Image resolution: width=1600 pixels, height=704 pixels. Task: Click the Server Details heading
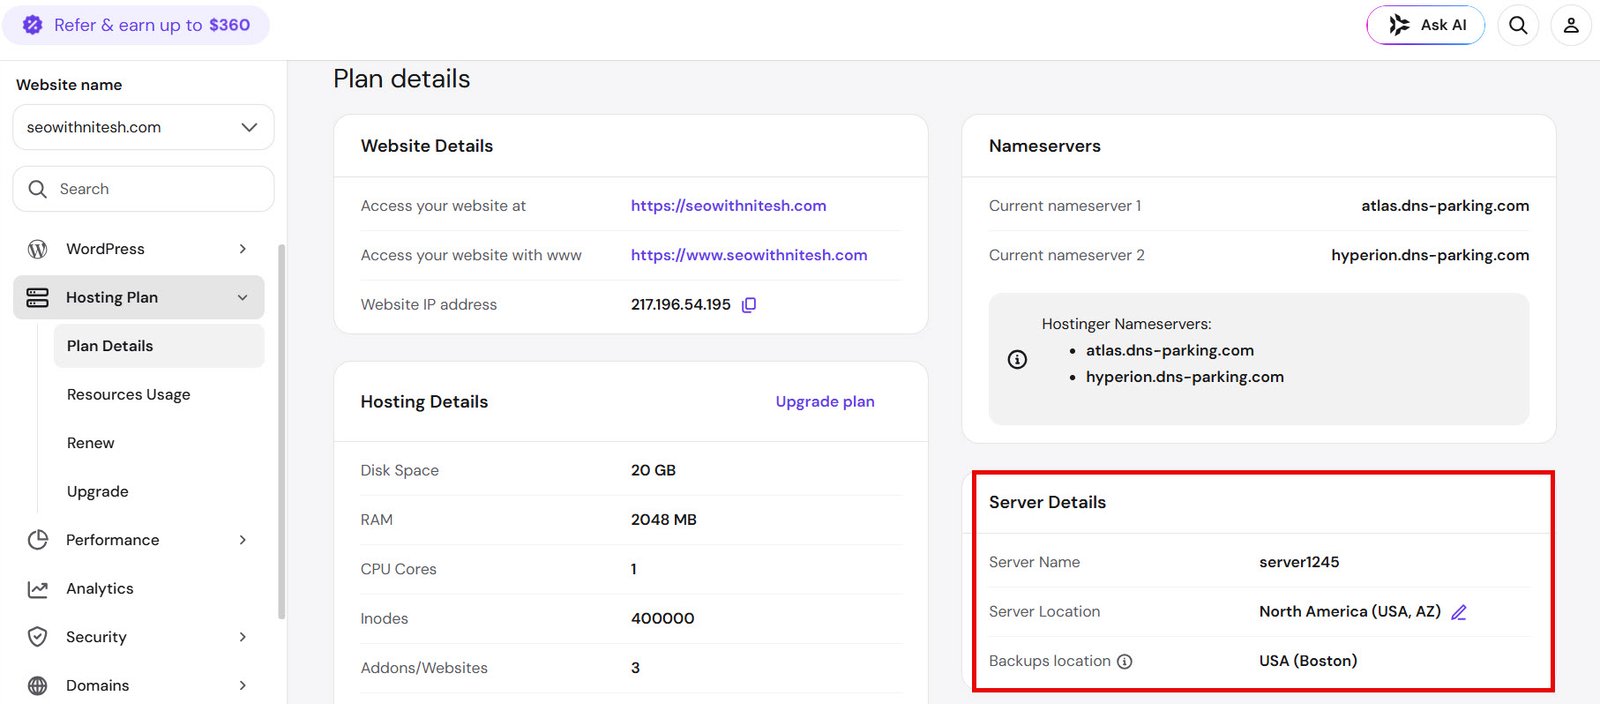[x=1047, y=502]
